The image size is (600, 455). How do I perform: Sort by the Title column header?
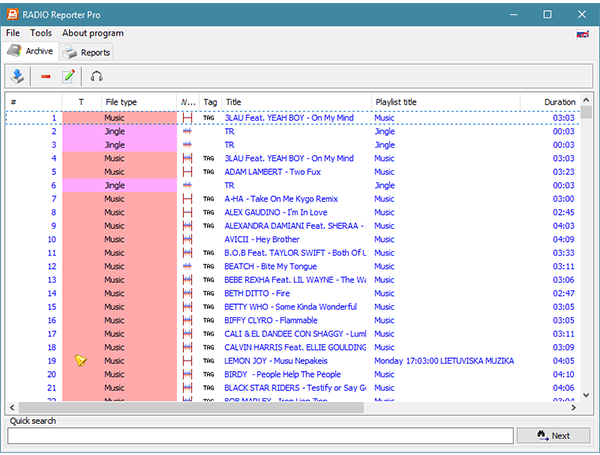297,102
